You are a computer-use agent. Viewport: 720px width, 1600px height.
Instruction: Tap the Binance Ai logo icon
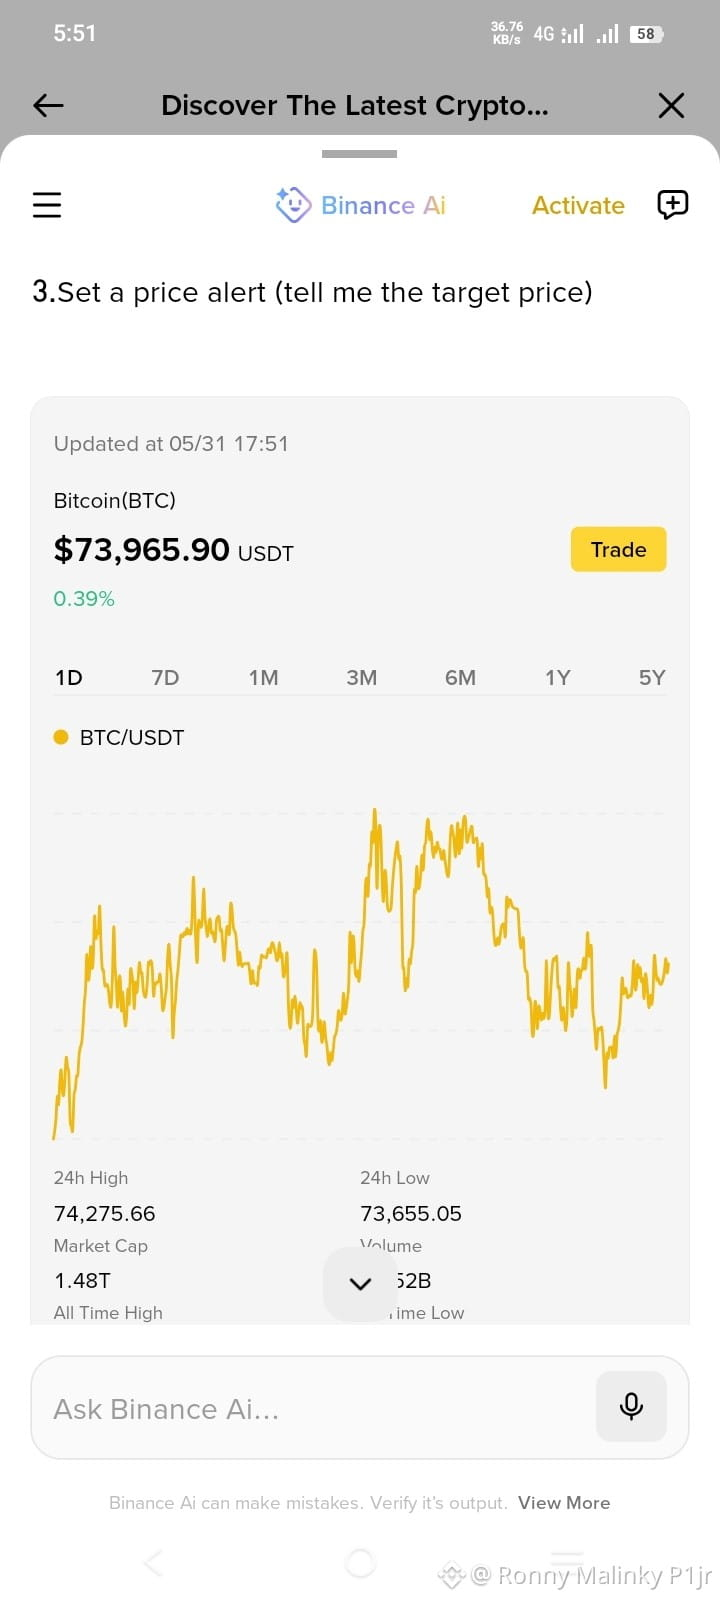(293, 205)
